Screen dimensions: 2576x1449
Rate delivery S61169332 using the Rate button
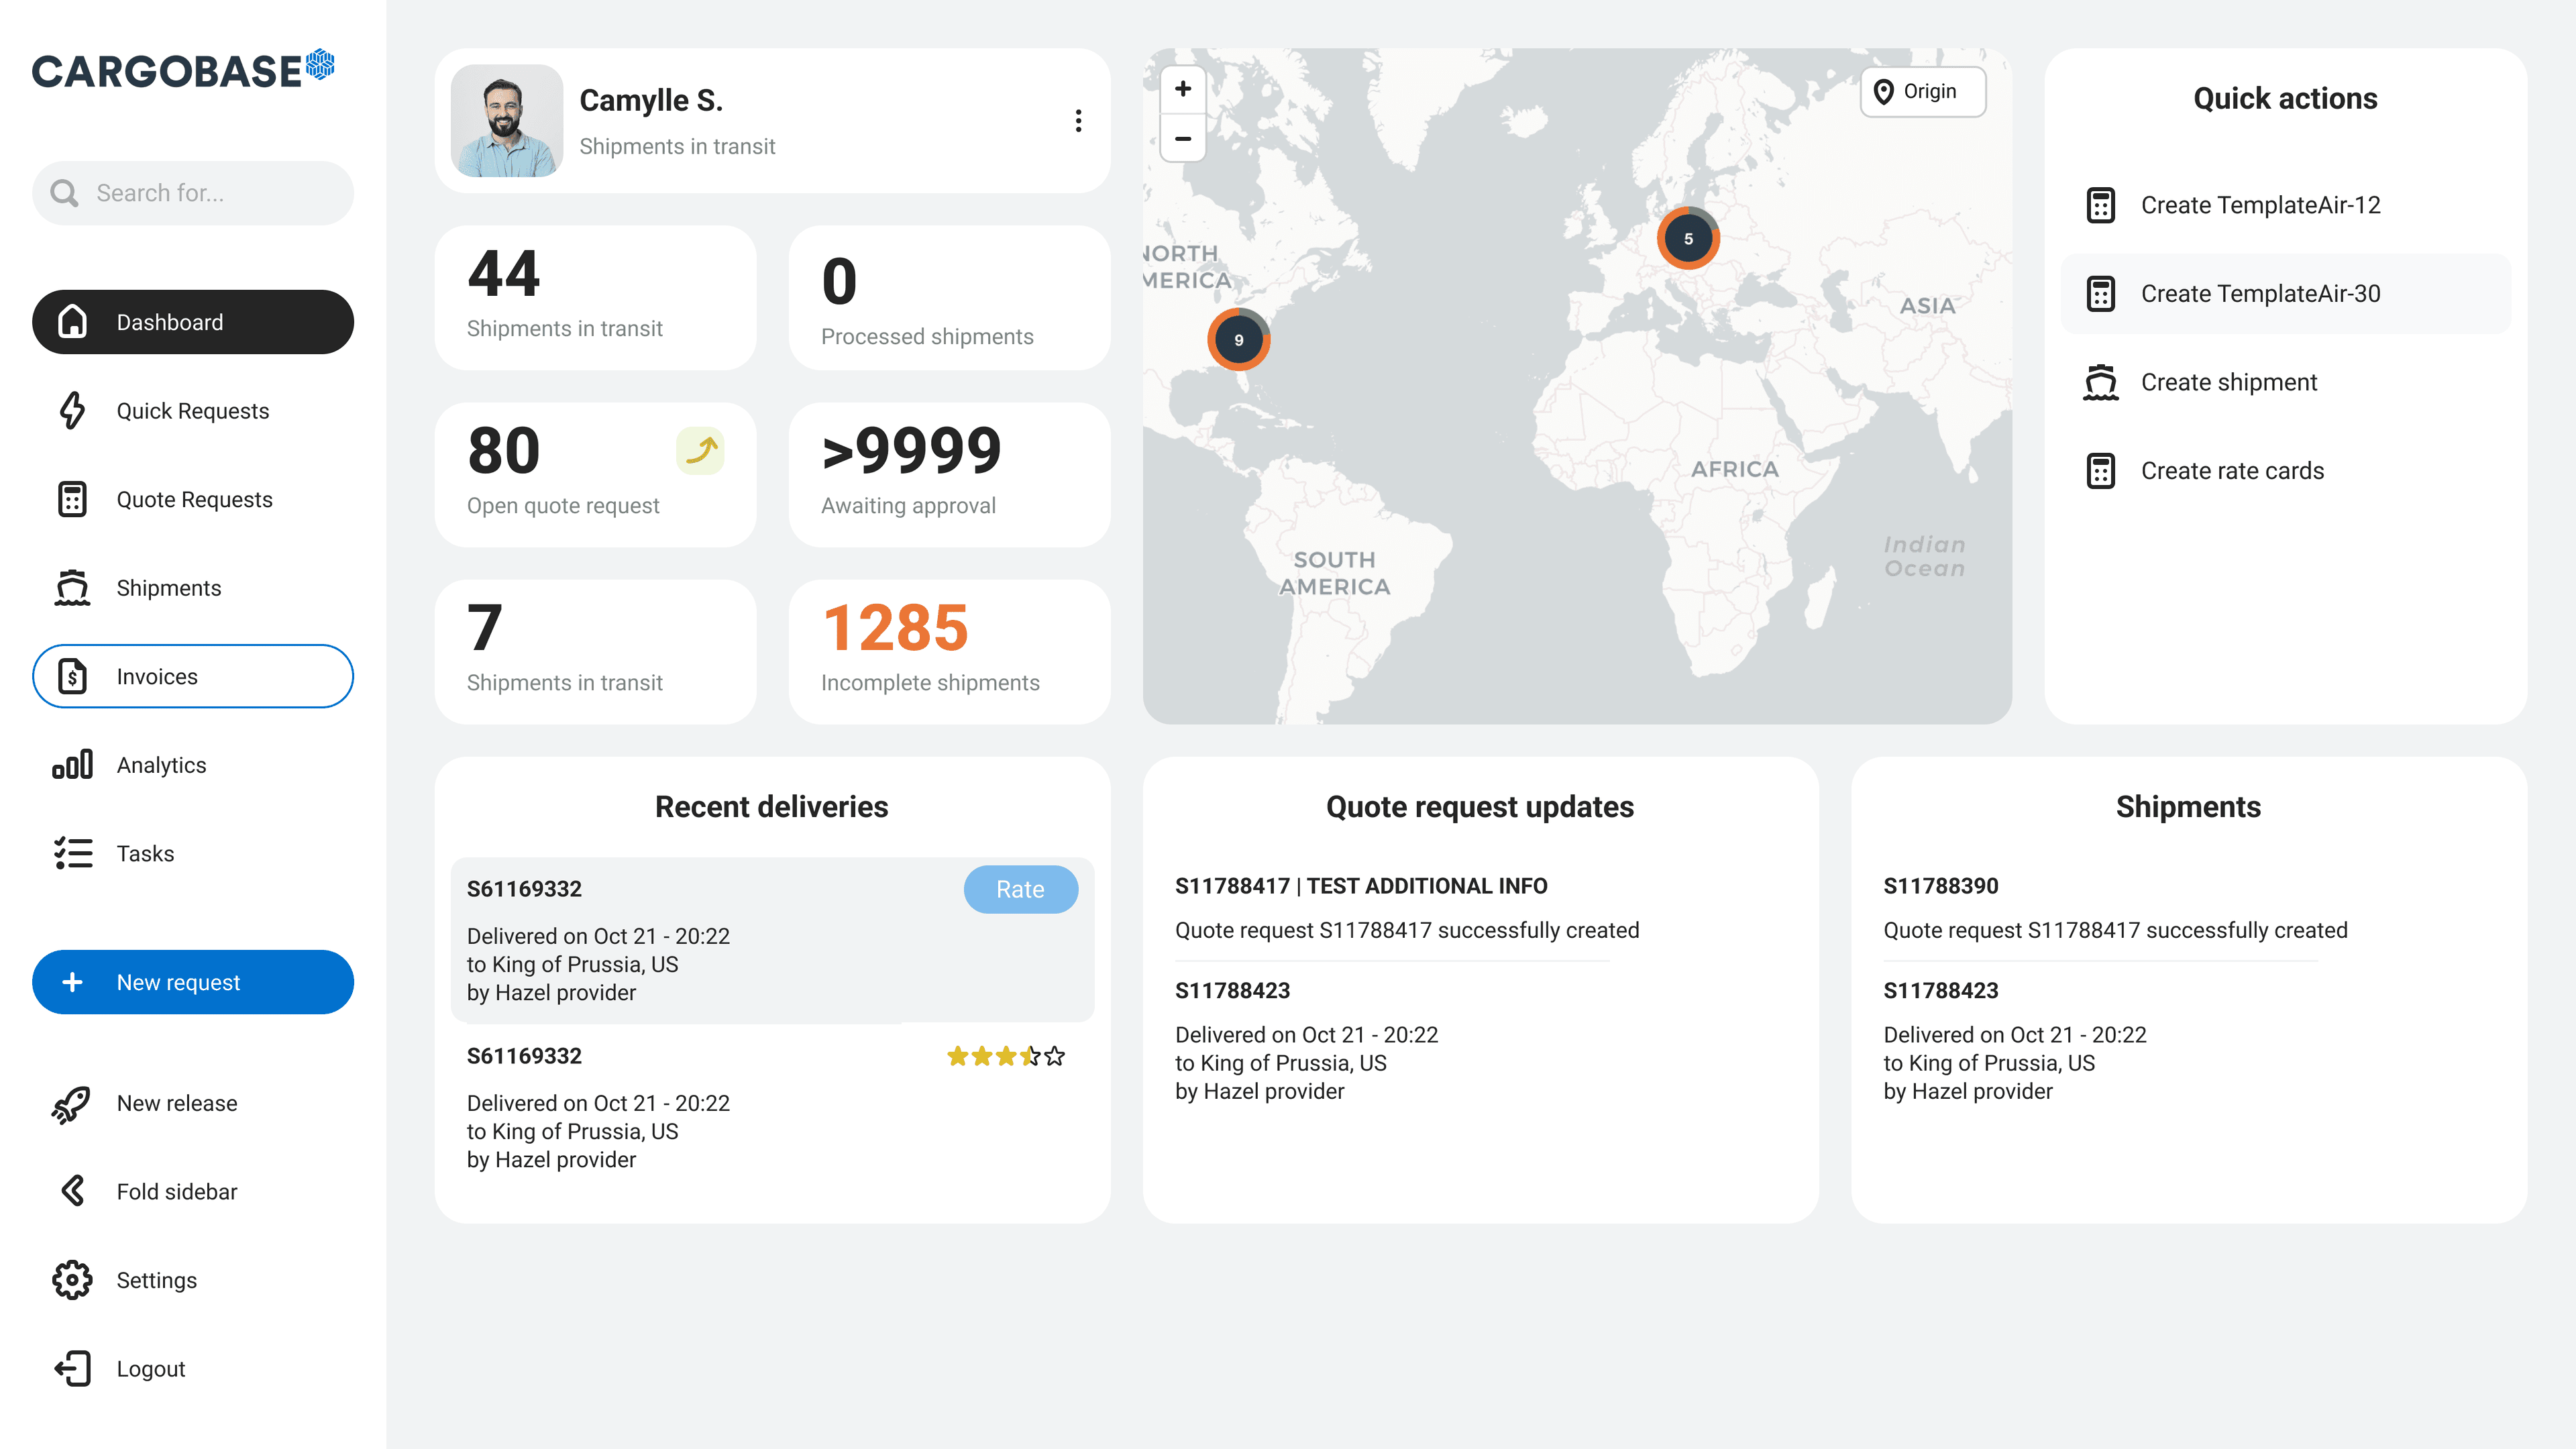1020,889
